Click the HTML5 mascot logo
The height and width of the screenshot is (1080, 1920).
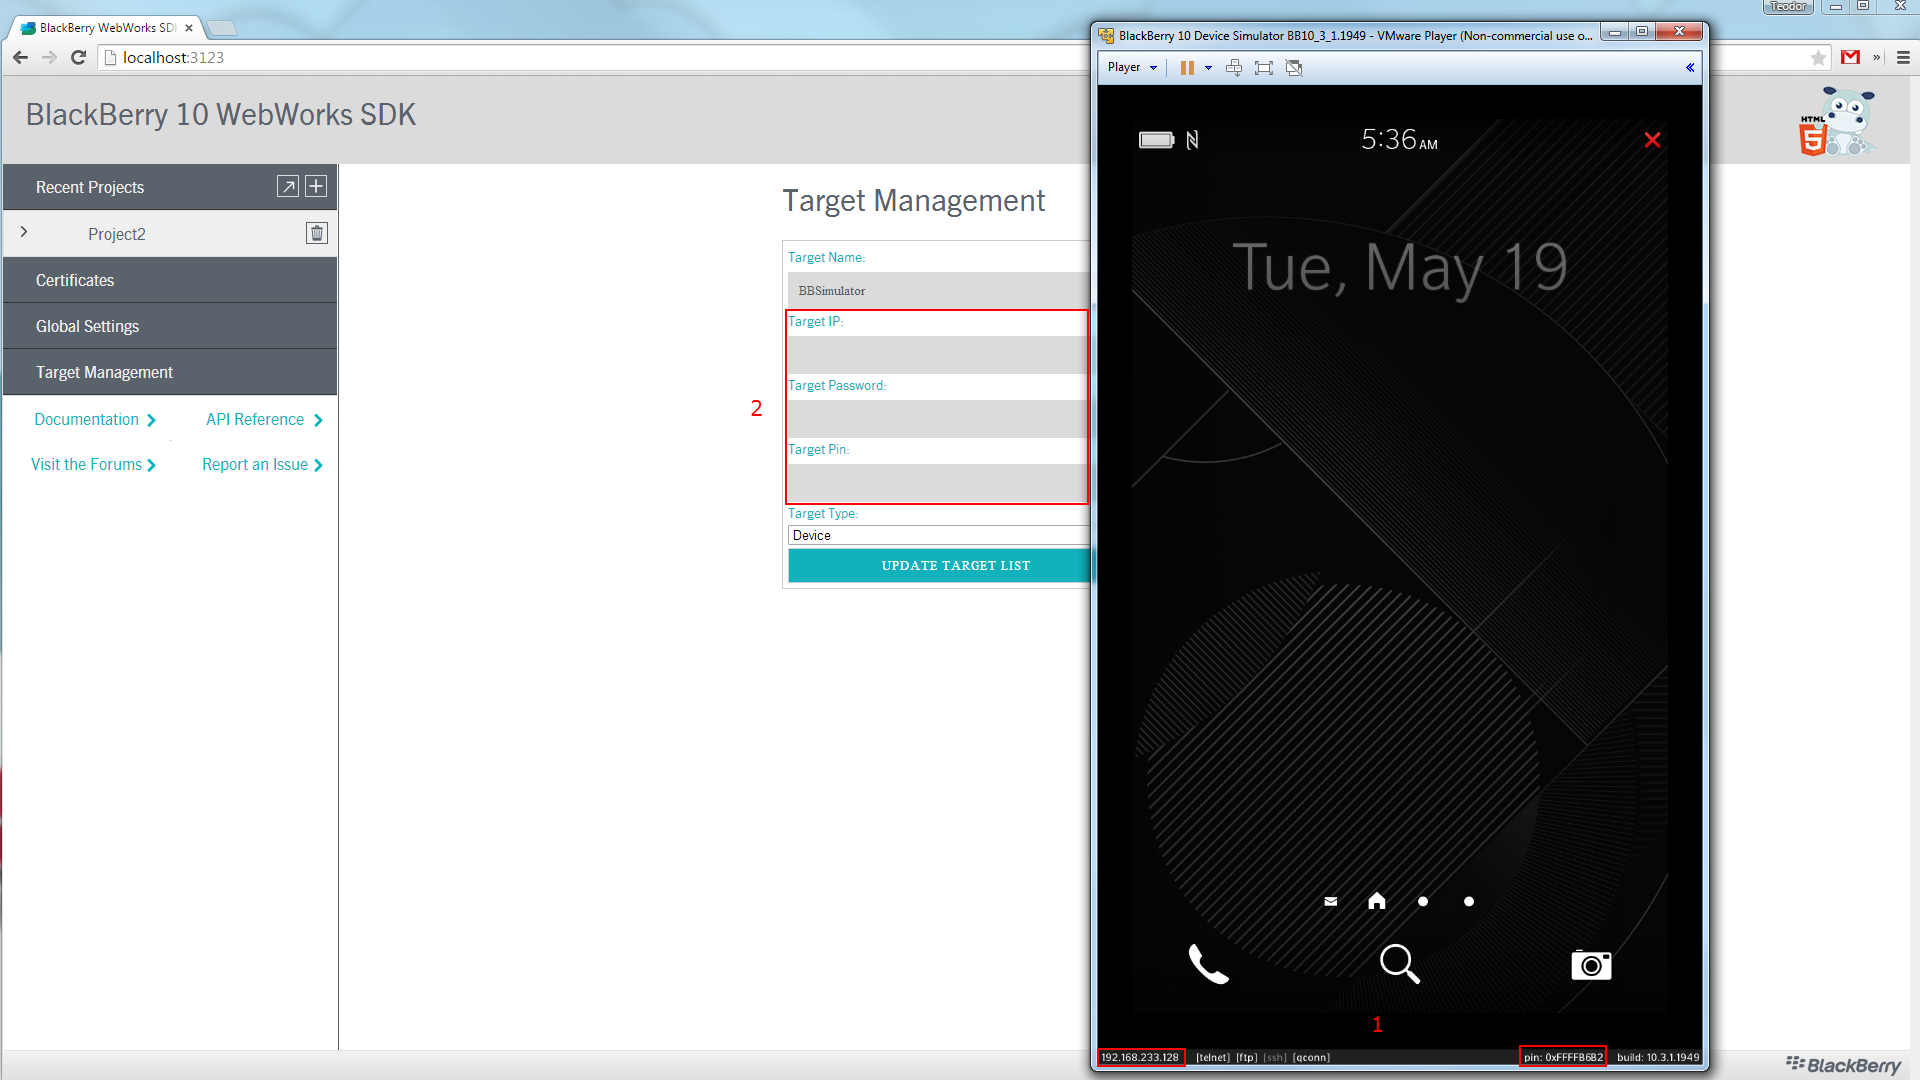pyautogui.click(x=1837, y=121)
